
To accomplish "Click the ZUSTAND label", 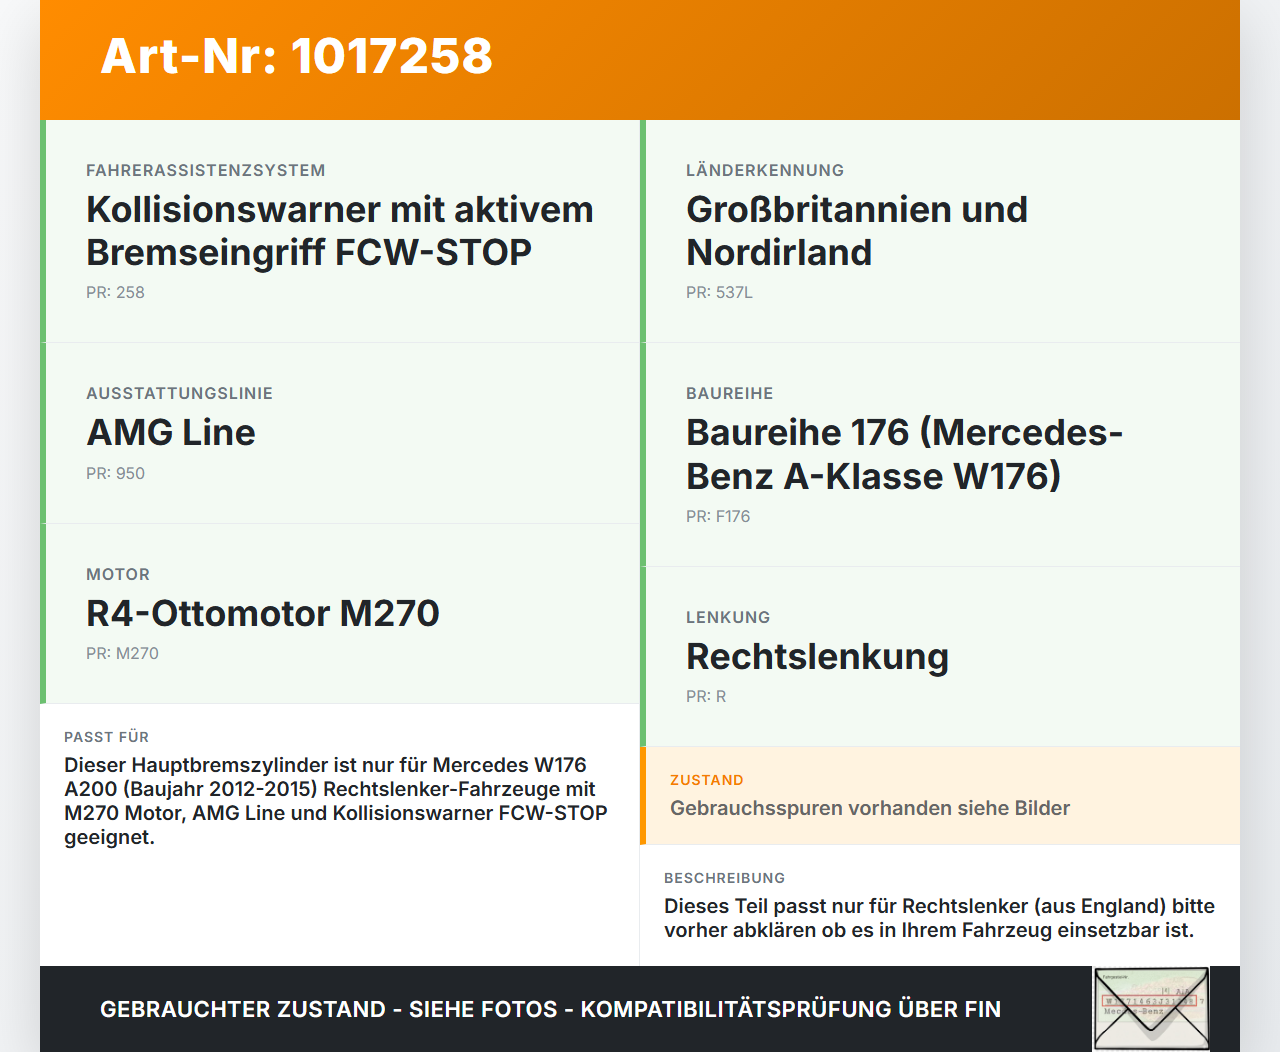I will point(707,780).
